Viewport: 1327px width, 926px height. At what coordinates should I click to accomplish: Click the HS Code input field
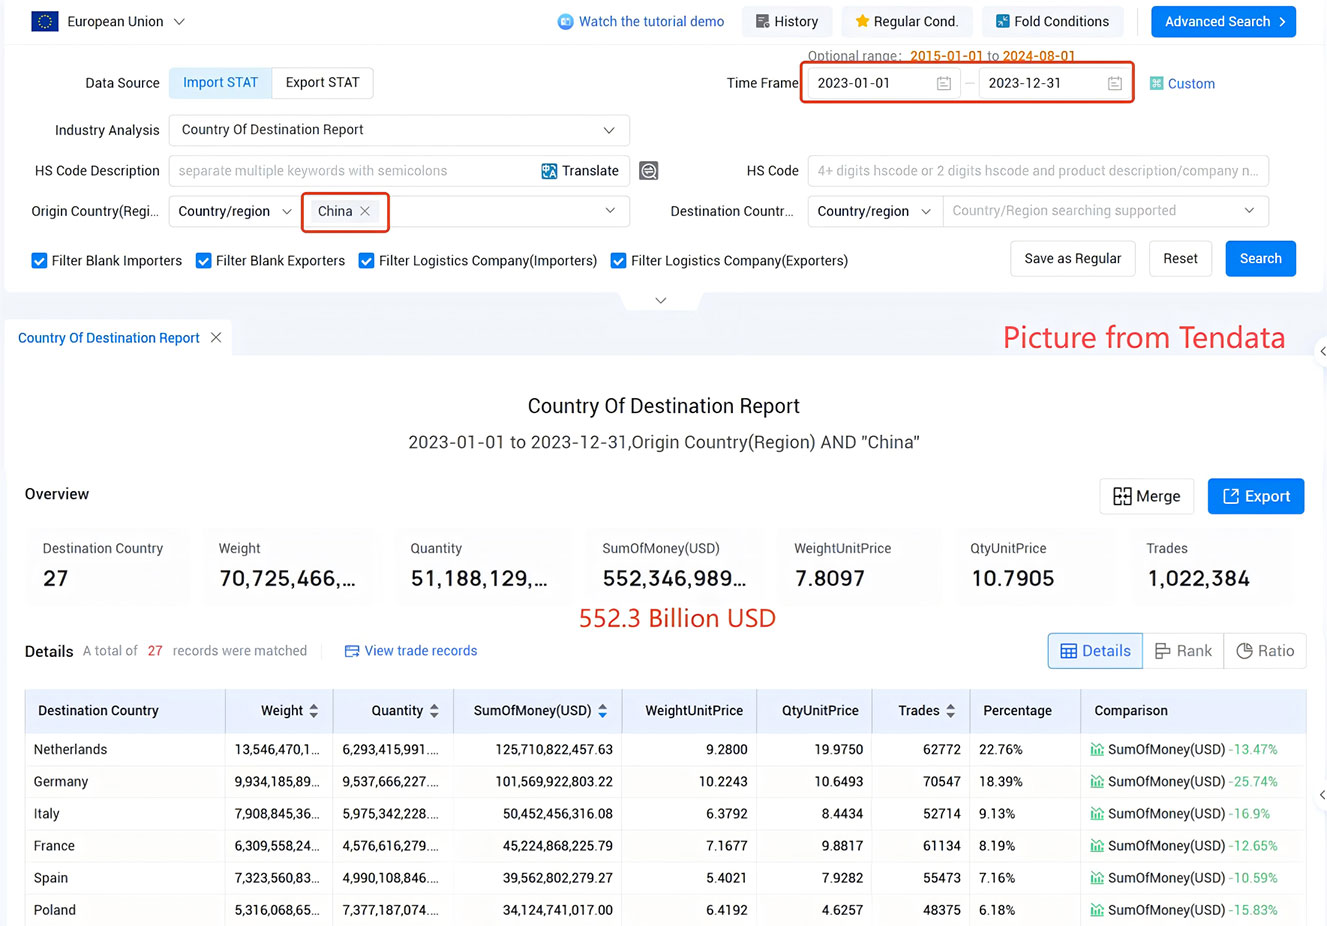click(1038, 171)
